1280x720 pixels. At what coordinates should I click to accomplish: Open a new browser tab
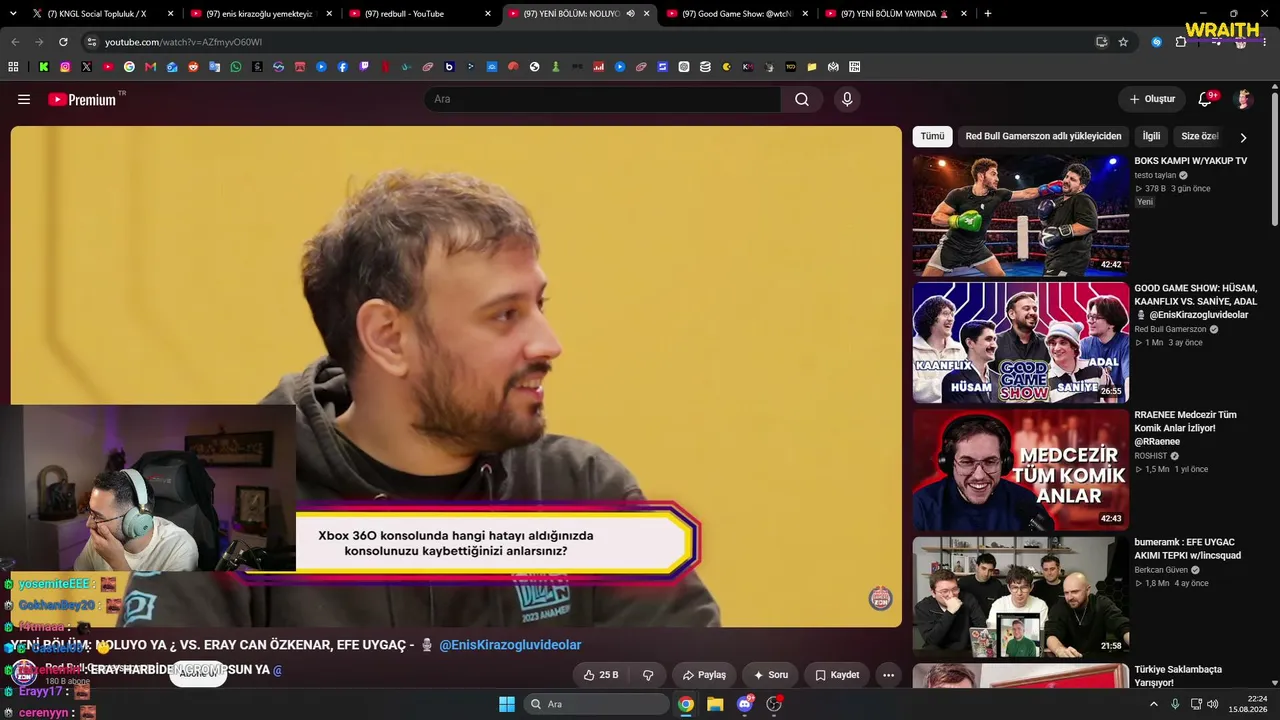[x=988, y=14]
